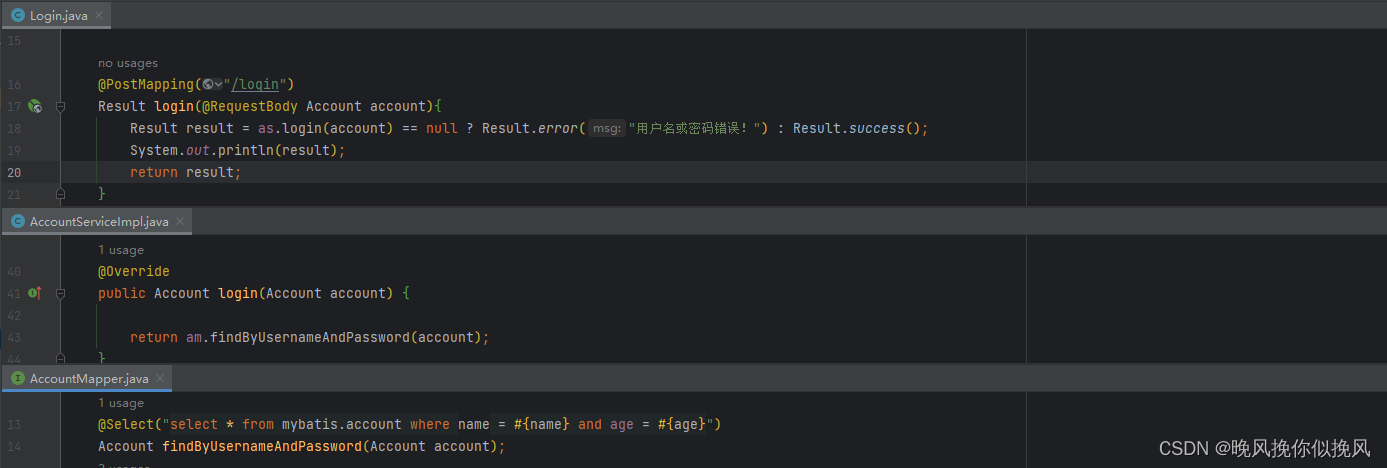Viewport: 1387px width, 468px height.
Task: Select the AccountMapper.java tab
Action: (x=87, y=378)
